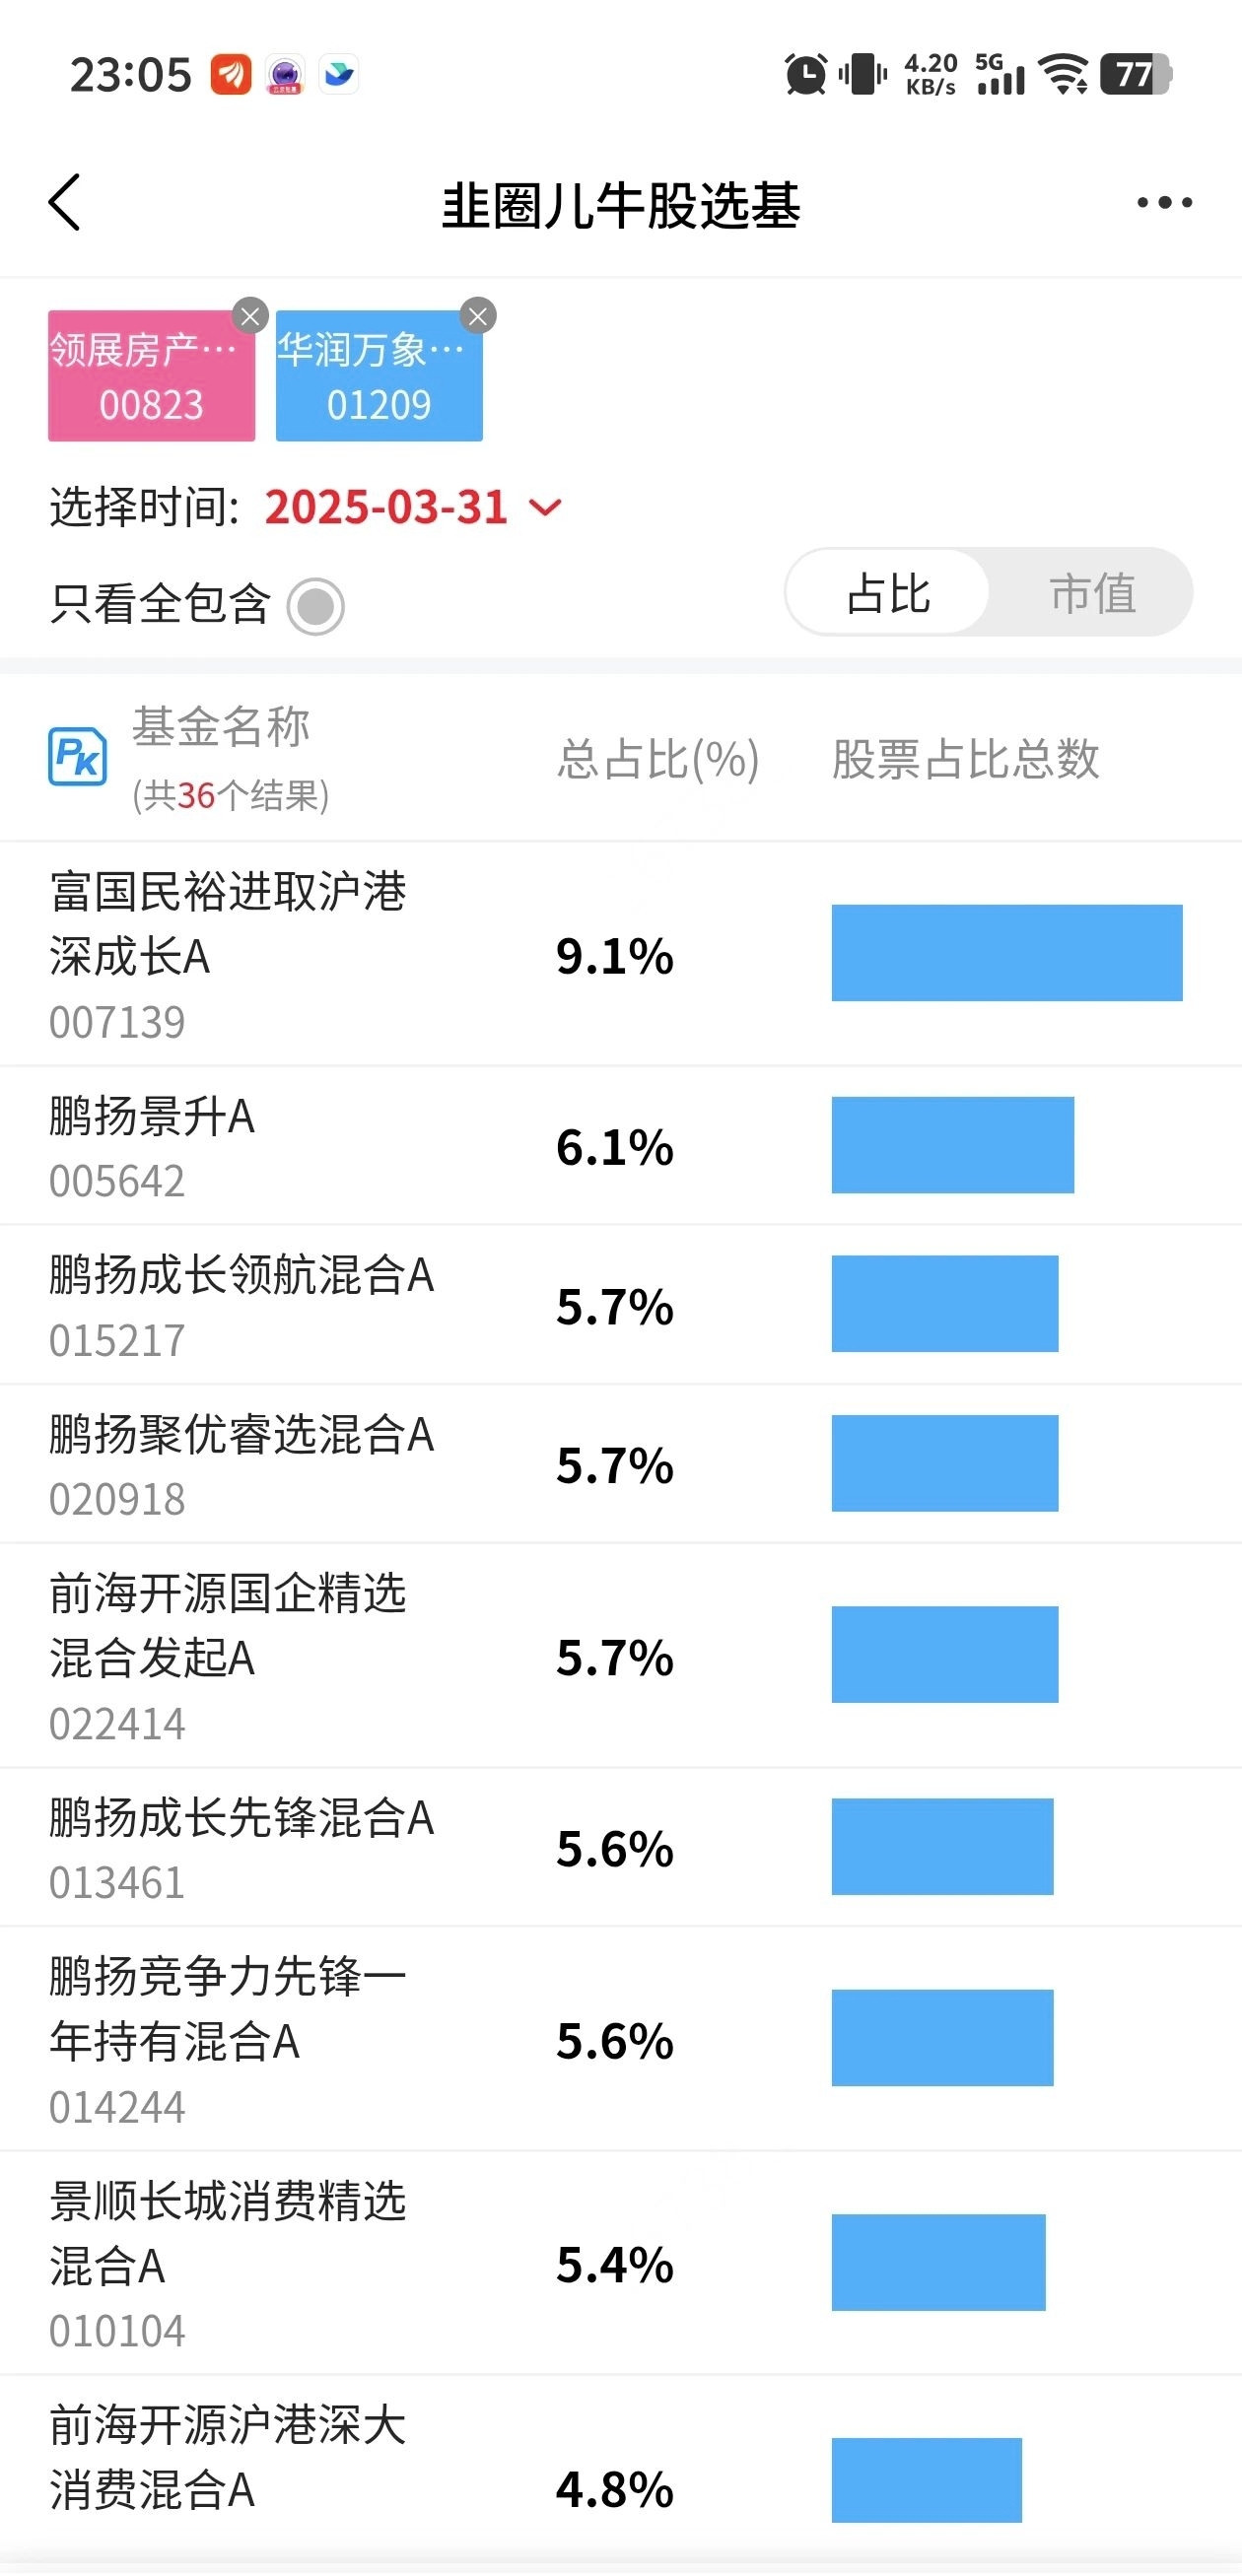Go back with the left arrow icon

(x=65, y=203)
